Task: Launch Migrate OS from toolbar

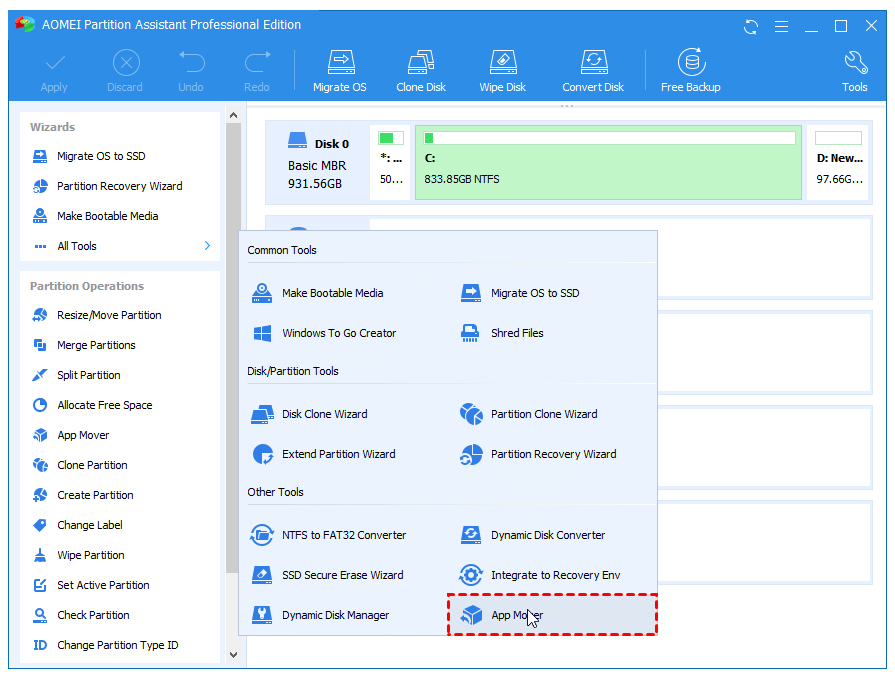Action: pos(340,72)
